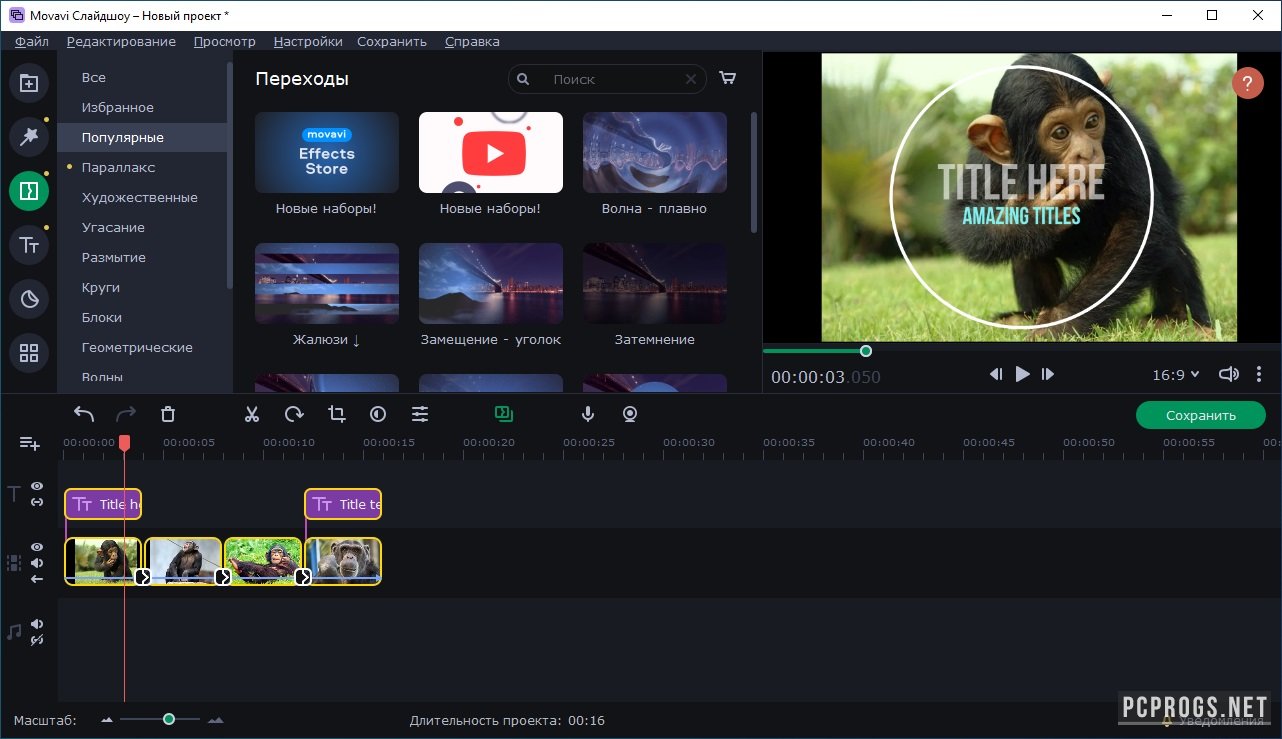The width and height of the screenshot is (1282, 739).
Task: Open transition between second and third clip
Action: point(223,577)
